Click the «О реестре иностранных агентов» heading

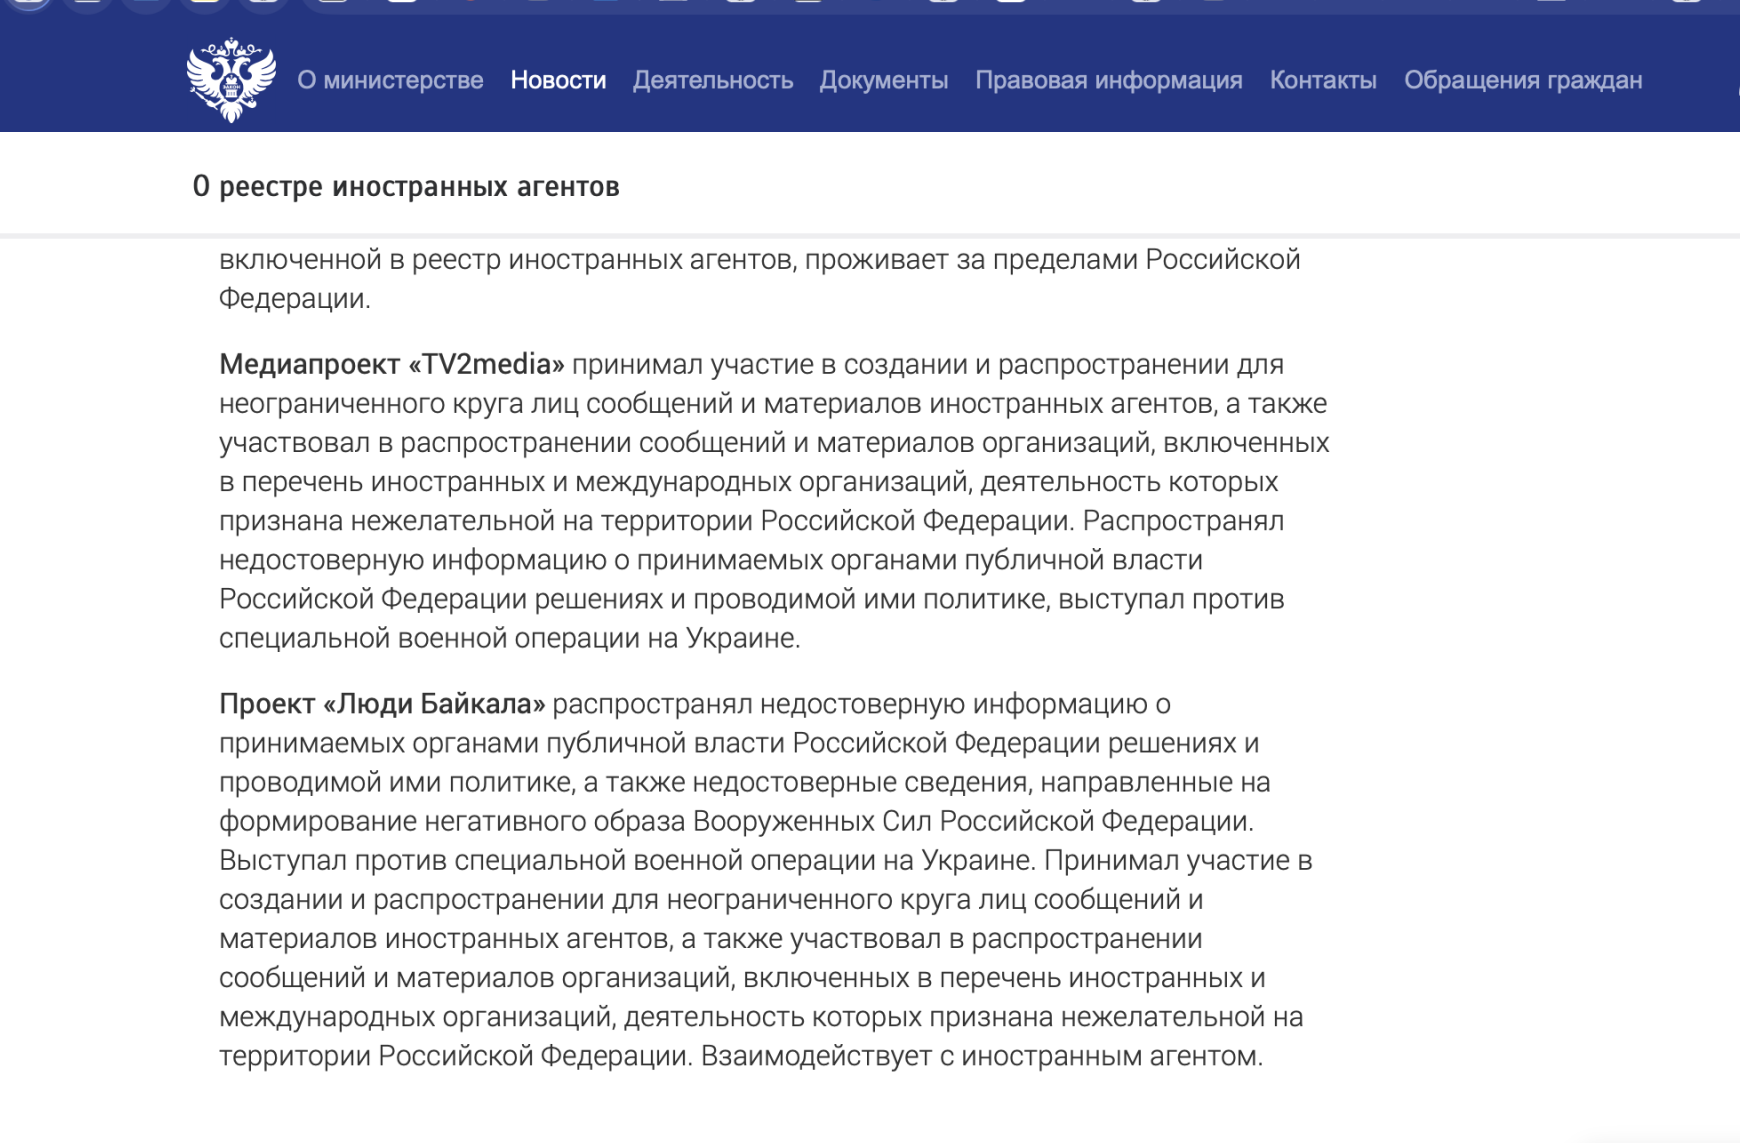tap(406, 186)
